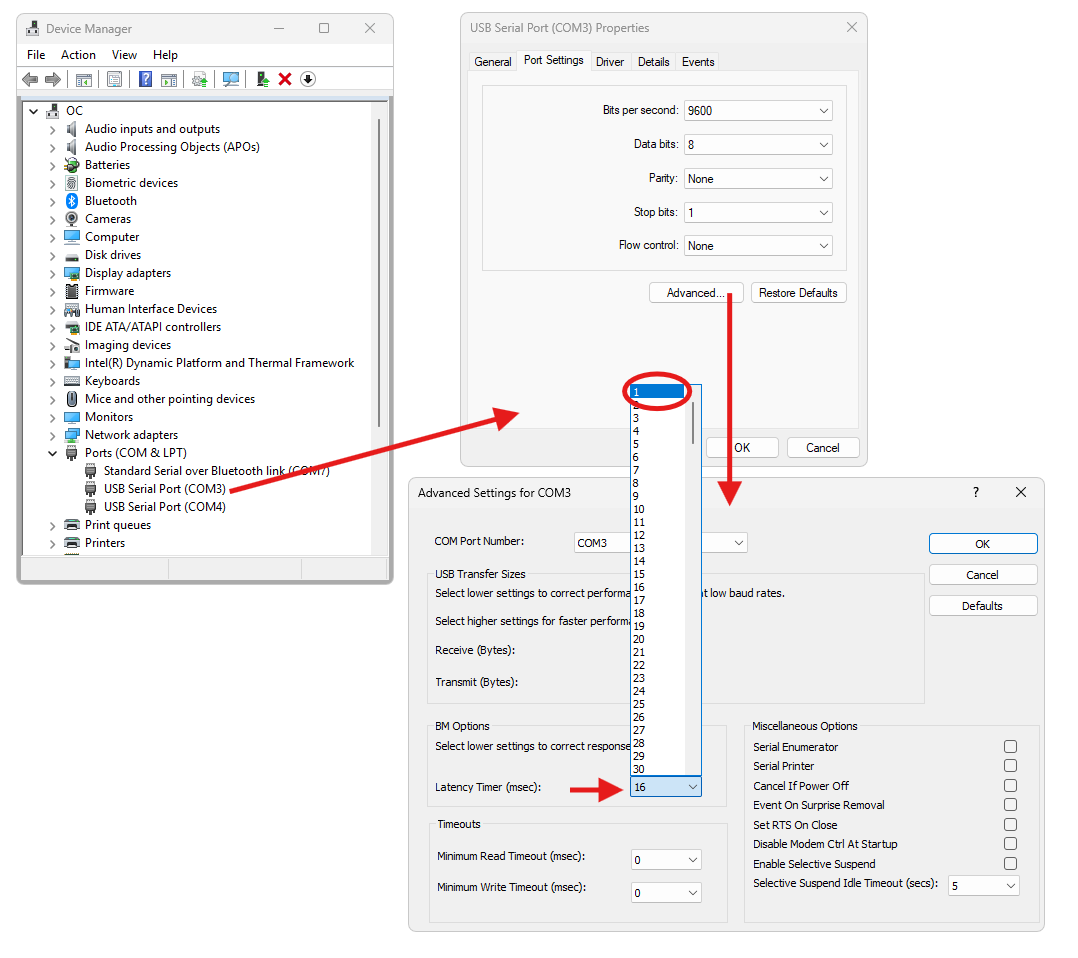The image size is (1078, 958).
Task: Switch to the Driver tab
Action: point(610,62)
